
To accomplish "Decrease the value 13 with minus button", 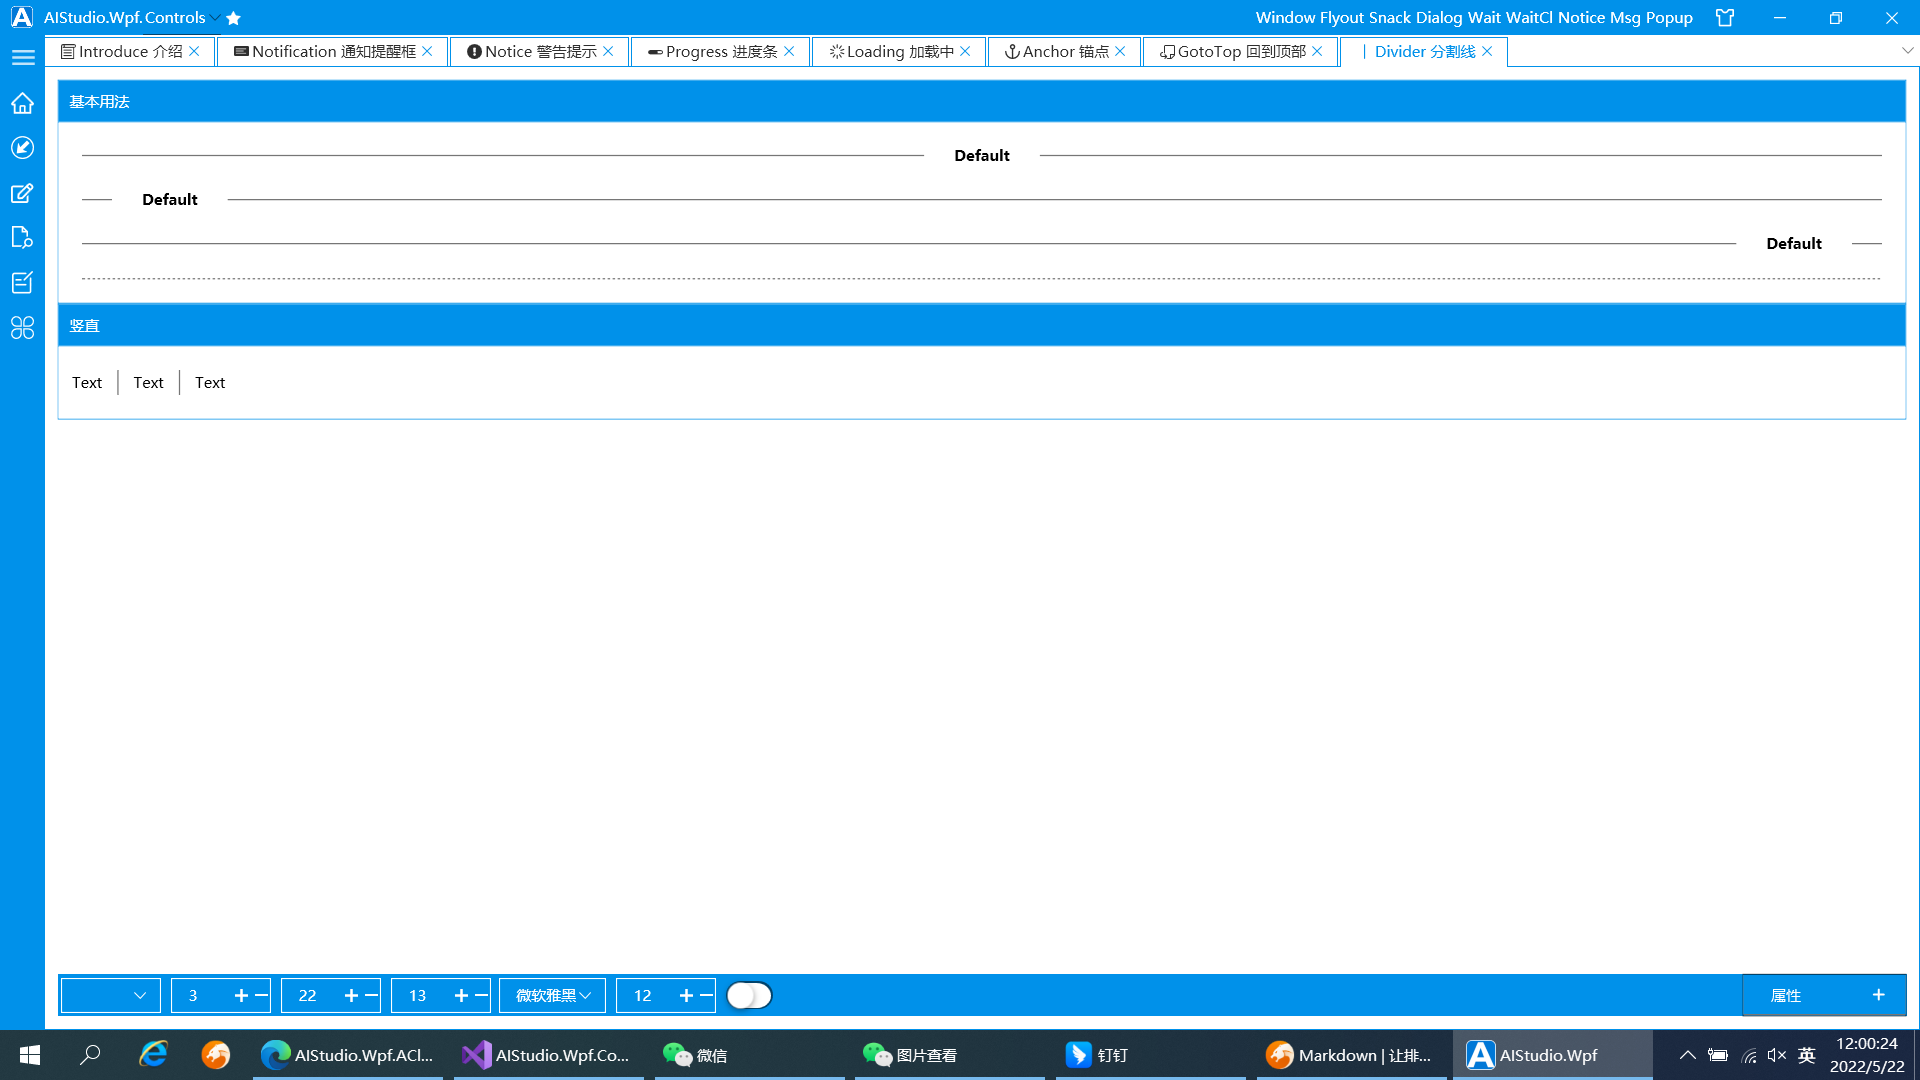I will click(481, 996).
